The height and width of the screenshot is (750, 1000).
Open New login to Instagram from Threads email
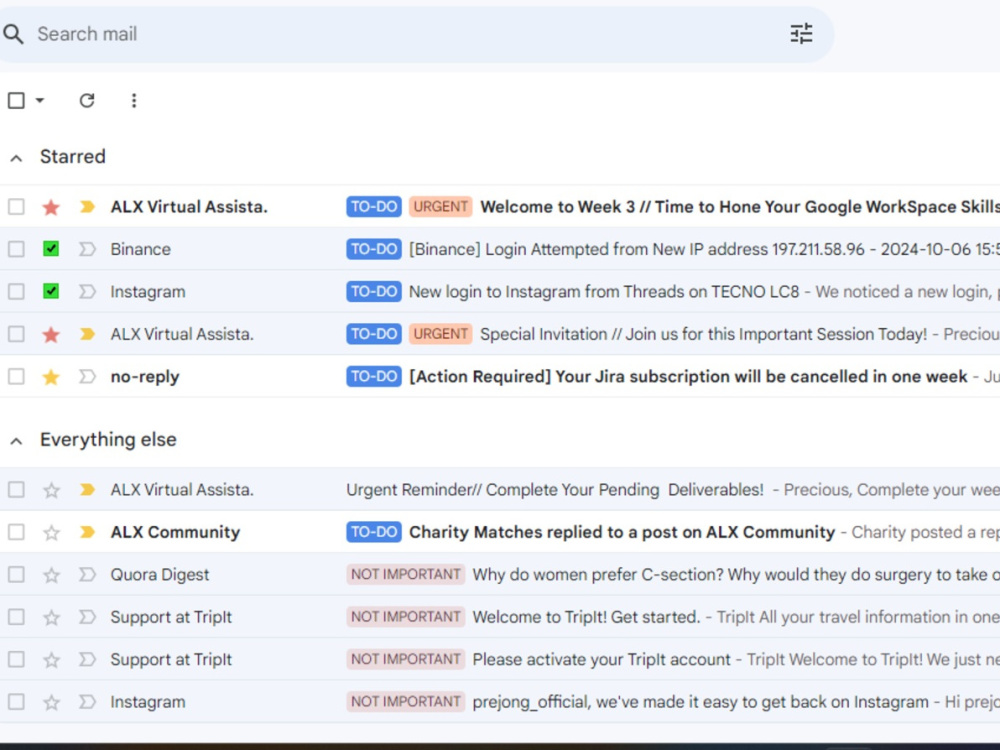(x=603, y=291)
